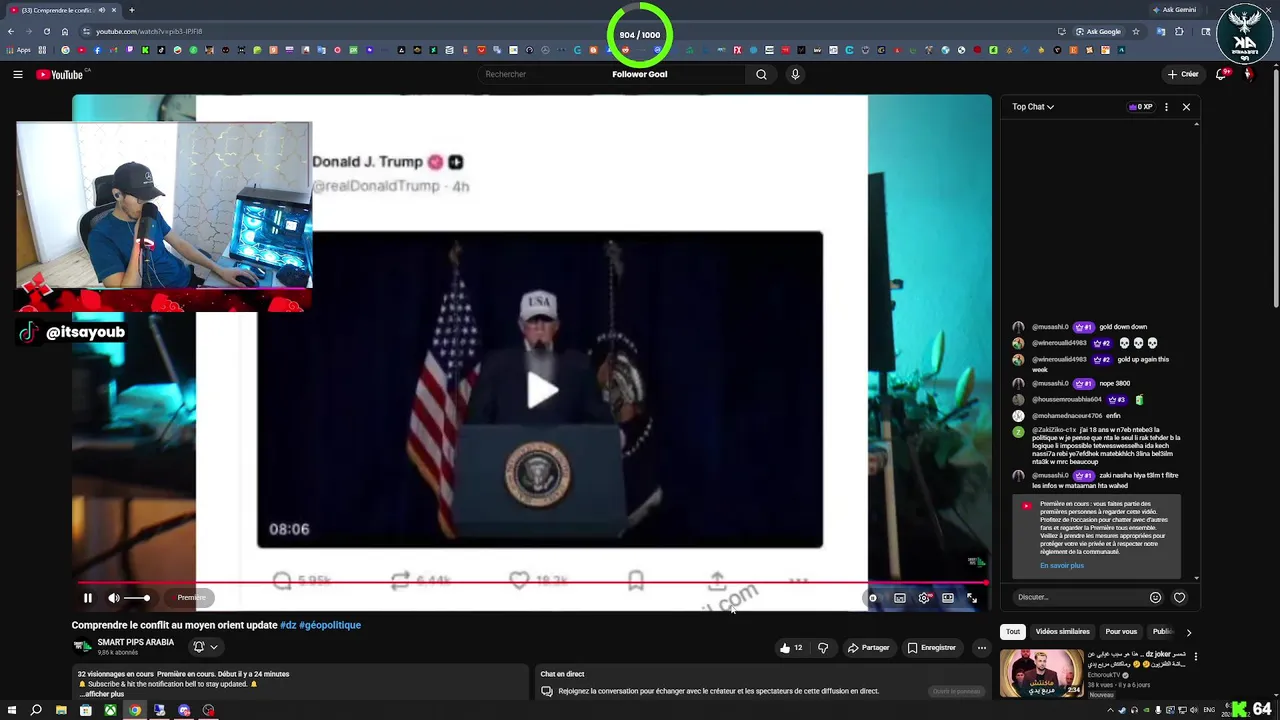Focus the Discuter chat input
Image resolution: width=1280 pixels, height=720 pixels.
tap(1078, 597)
